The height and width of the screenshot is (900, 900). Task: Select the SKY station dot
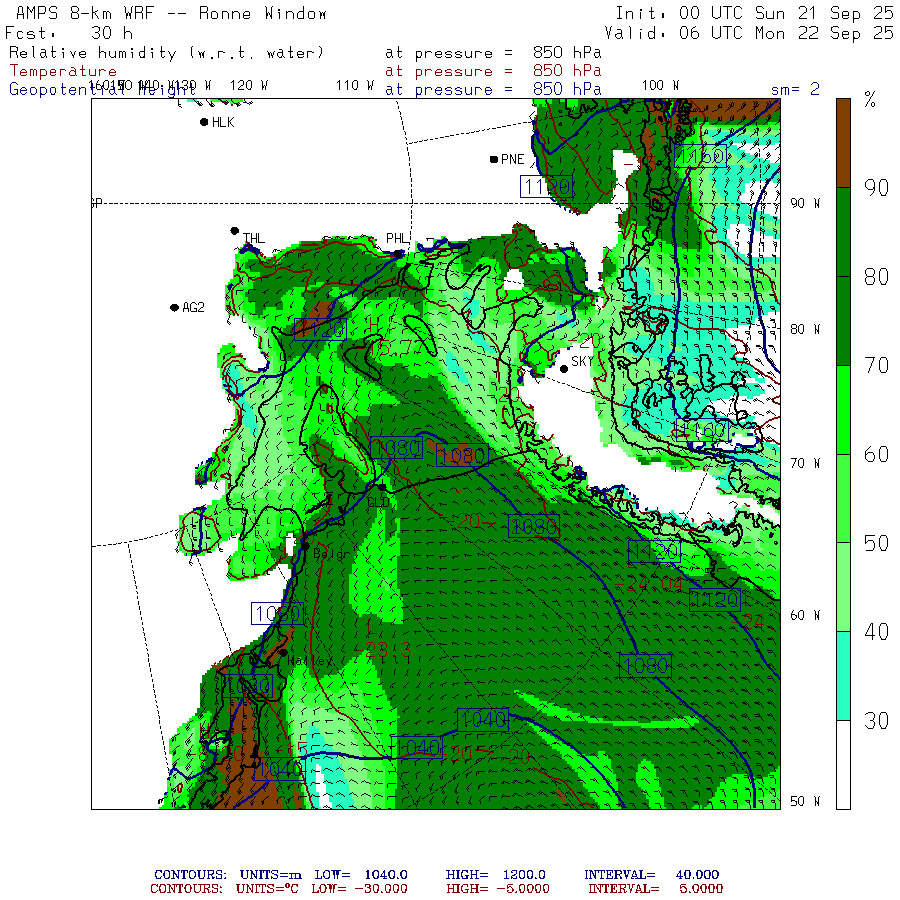click(x=564, y=368)
